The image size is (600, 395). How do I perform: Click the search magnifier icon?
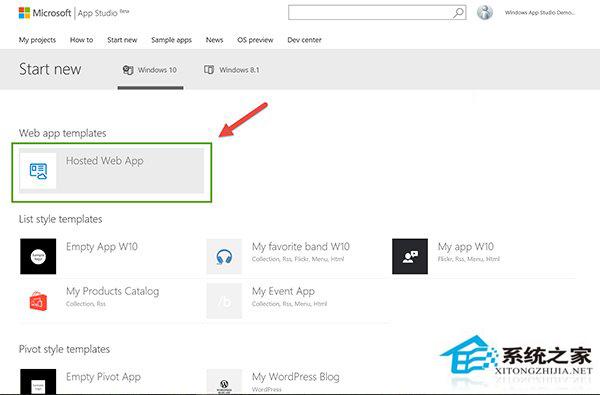[x=458, y=13]
